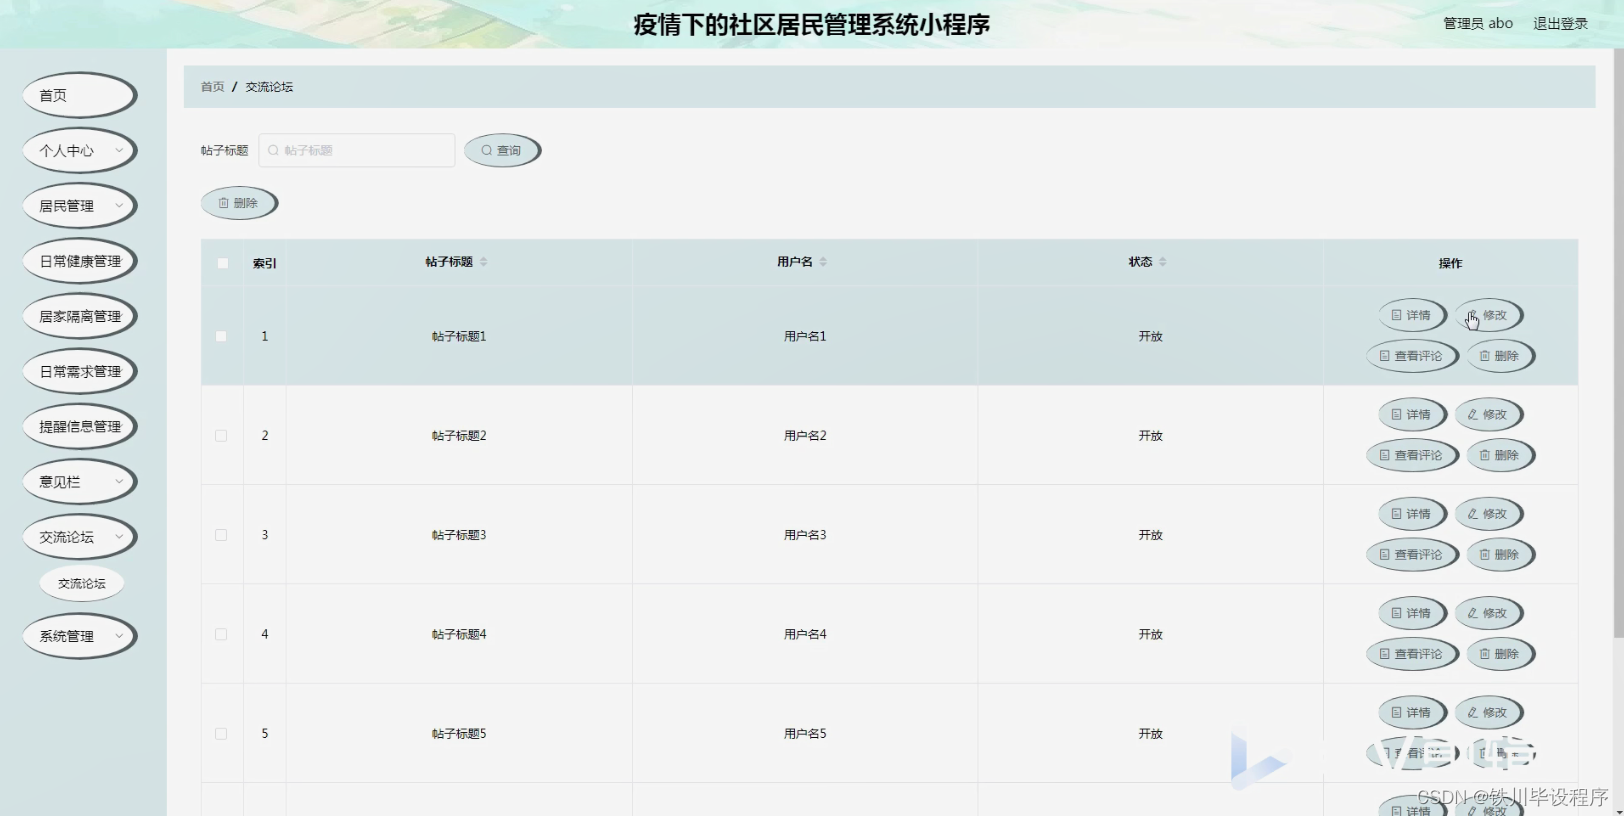1624x816 pixels.
Task: Collapse the 交流论坛 parent sidebar menu
Action: tap(79, 537)
